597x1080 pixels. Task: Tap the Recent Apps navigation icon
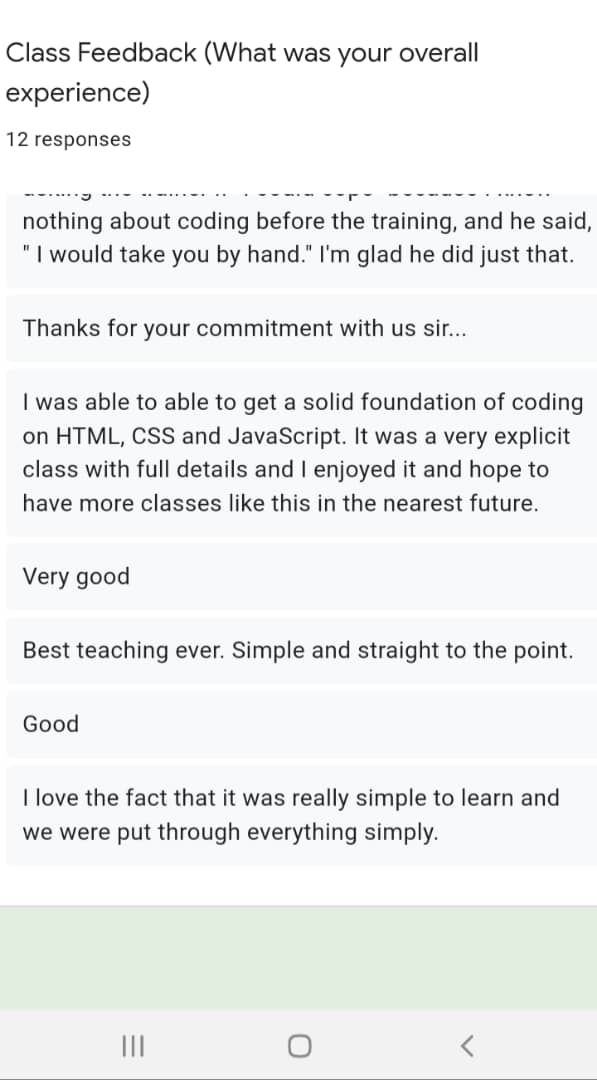(134, 1045)
